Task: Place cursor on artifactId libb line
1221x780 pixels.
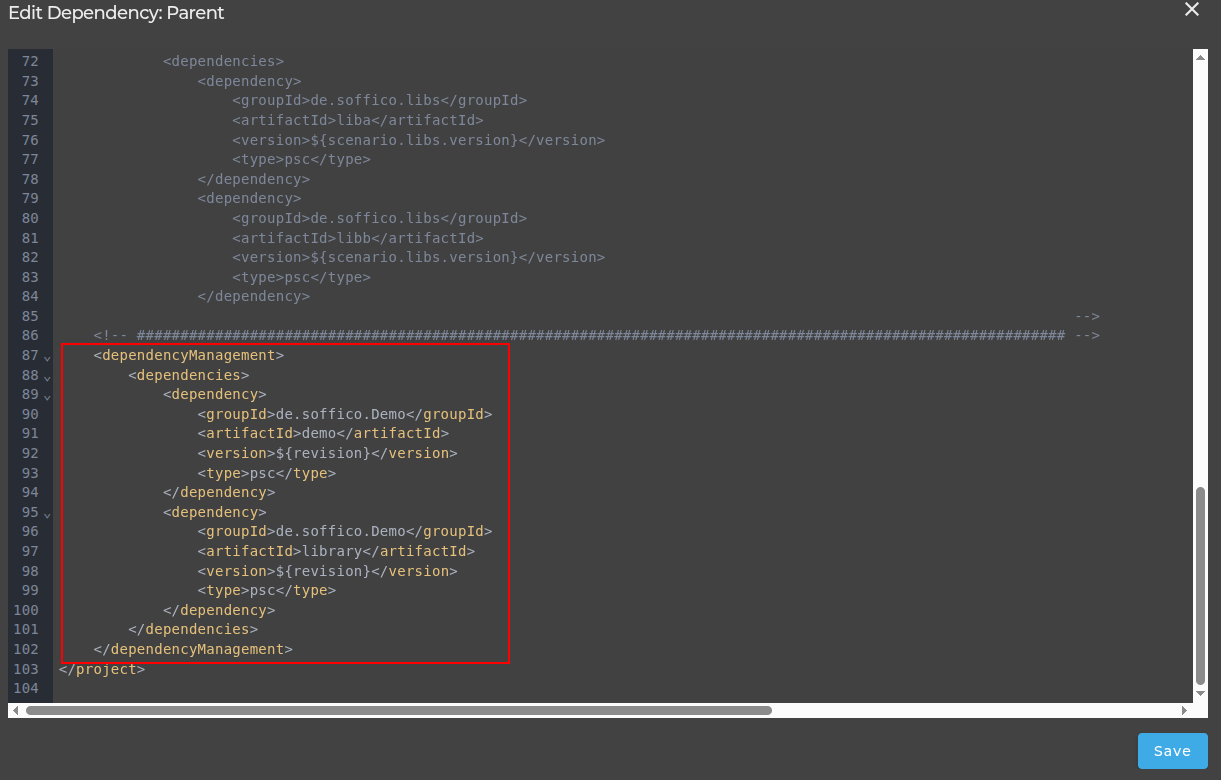Action: coord(358,238)
